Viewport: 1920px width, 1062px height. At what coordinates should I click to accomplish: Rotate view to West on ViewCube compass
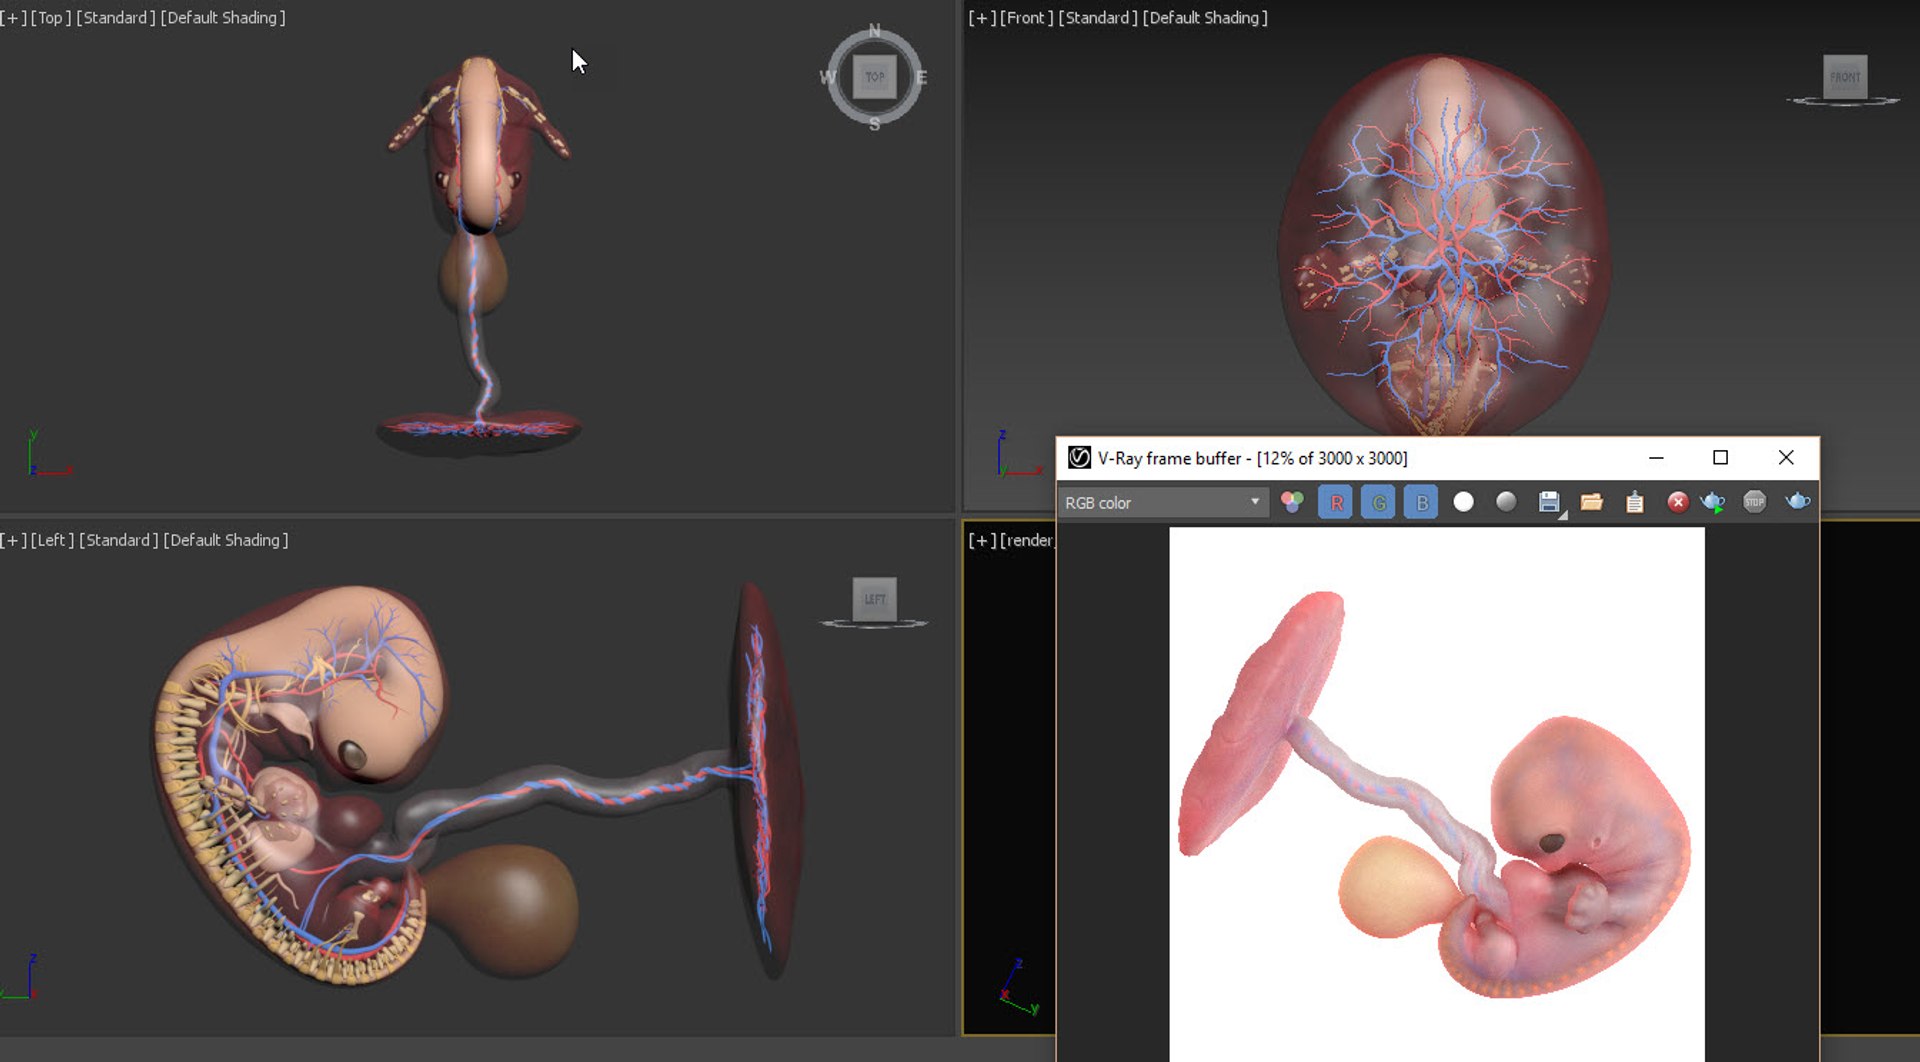pyautogui.click(x=828, y=77)
